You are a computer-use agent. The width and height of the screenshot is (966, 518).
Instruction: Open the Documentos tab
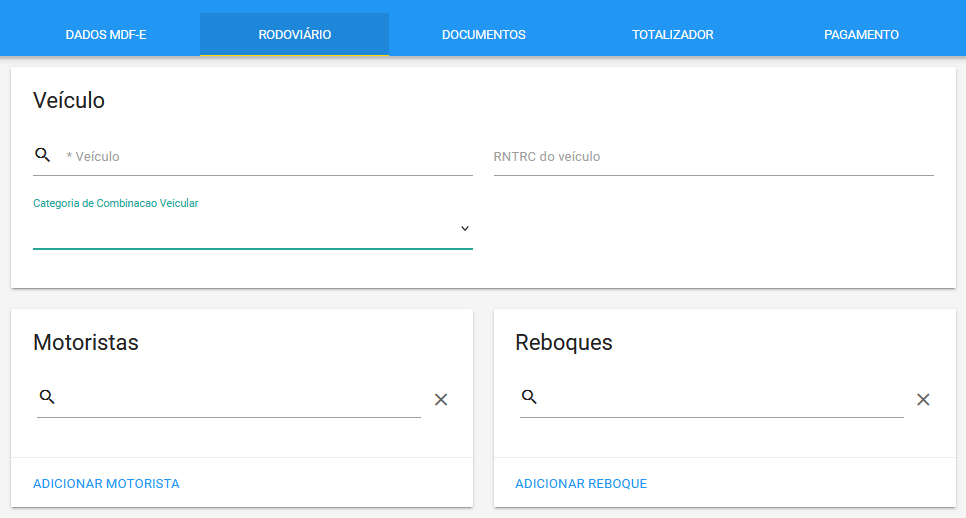(484, 35)
